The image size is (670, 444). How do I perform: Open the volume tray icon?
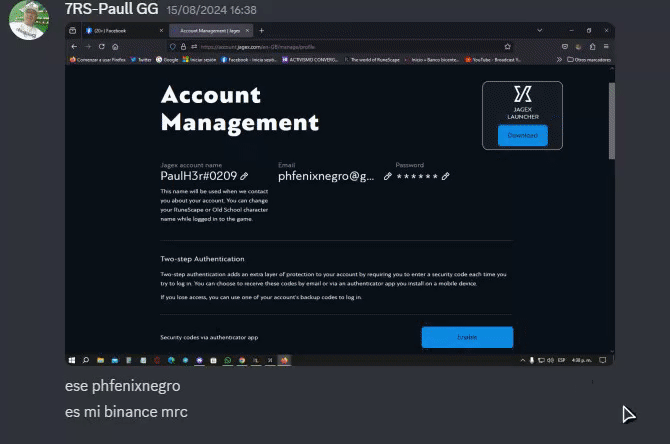click(550, 360)
